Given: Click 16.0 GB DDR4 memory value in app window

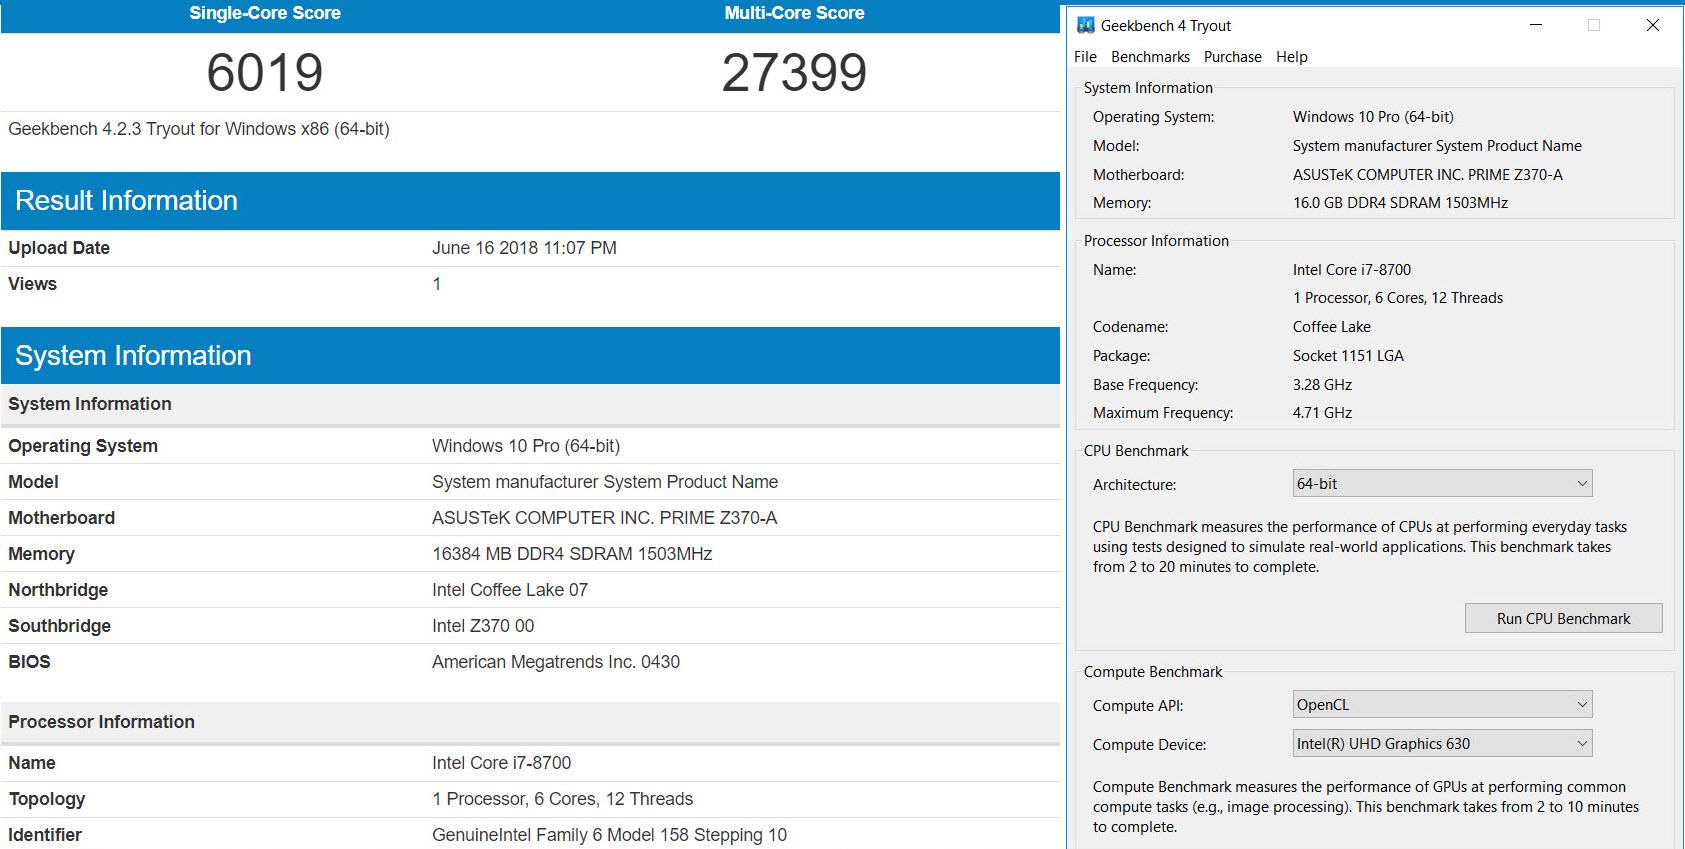Looking at the screenshot, I should click(1400, 203).
